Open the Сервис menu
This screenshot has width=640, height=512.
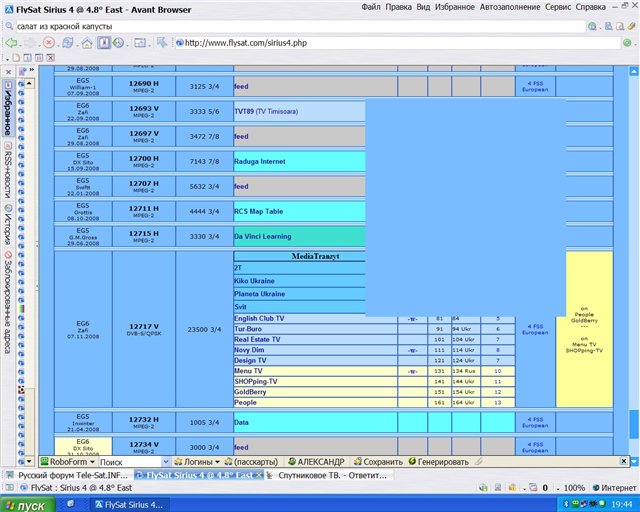click(558, 7)
